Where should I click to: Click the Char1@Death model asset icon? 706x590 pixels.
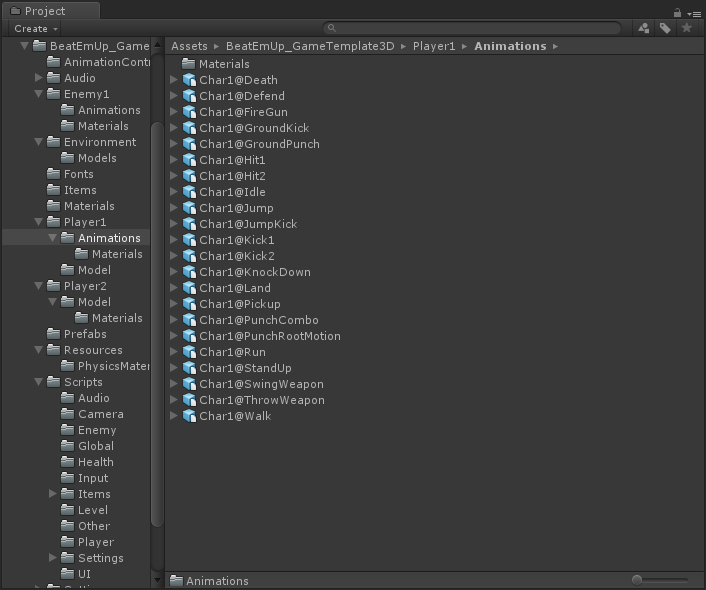pos(189,80)
